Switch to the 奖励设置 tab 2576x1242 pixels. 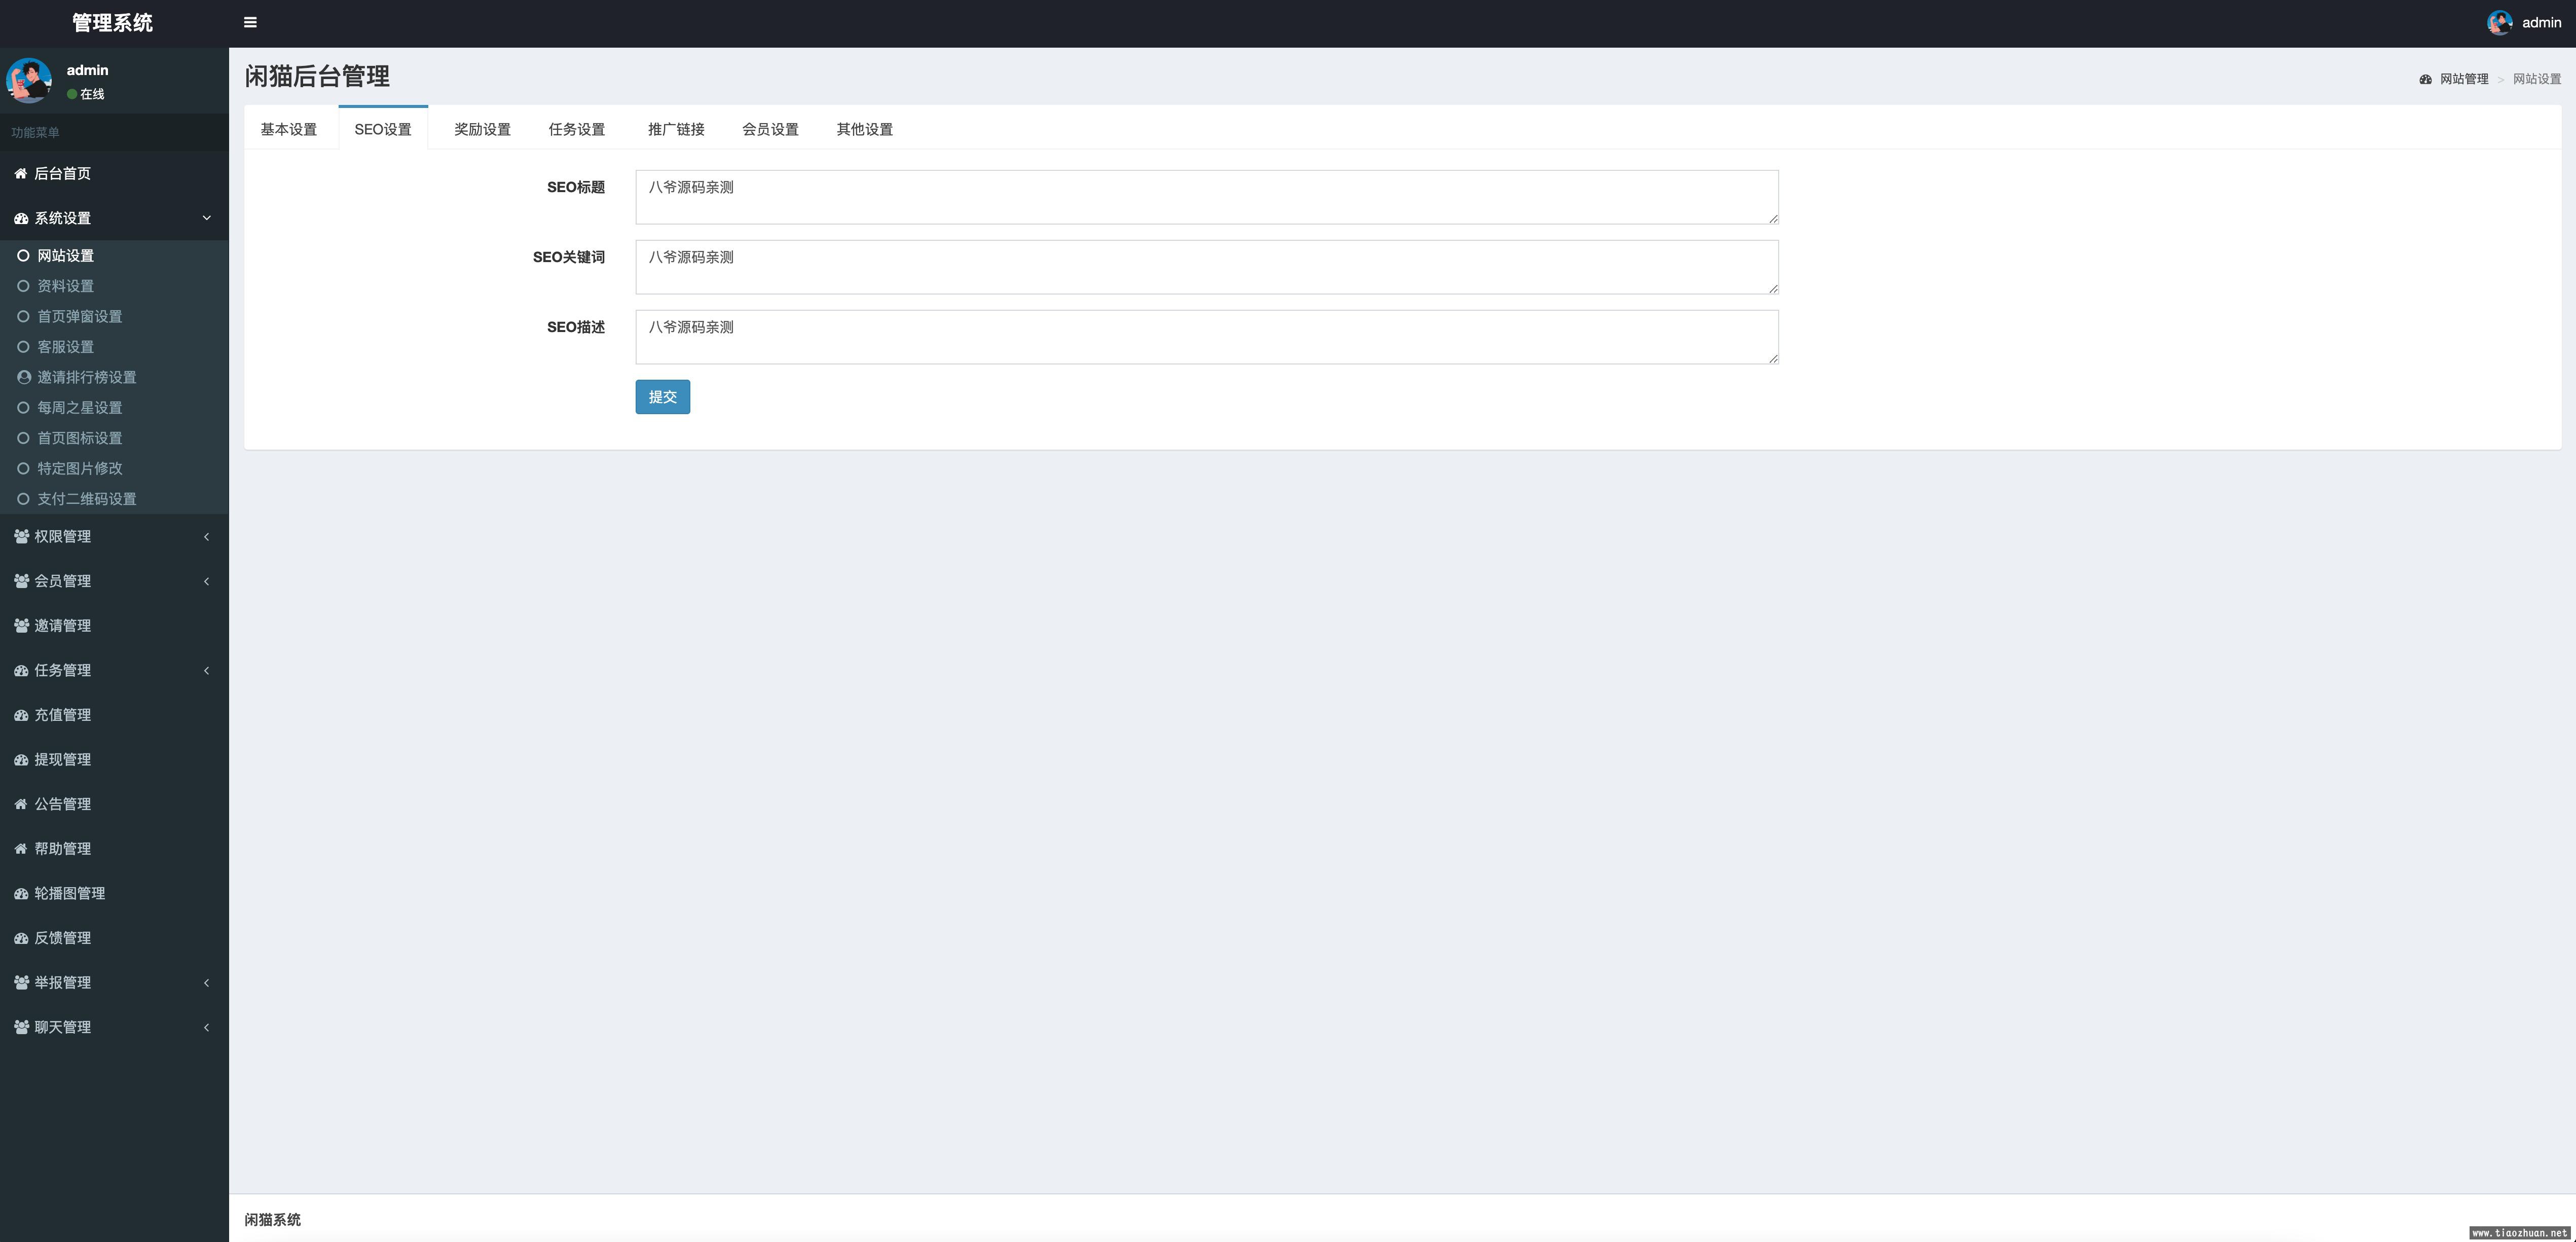click(x=482, y=129)
